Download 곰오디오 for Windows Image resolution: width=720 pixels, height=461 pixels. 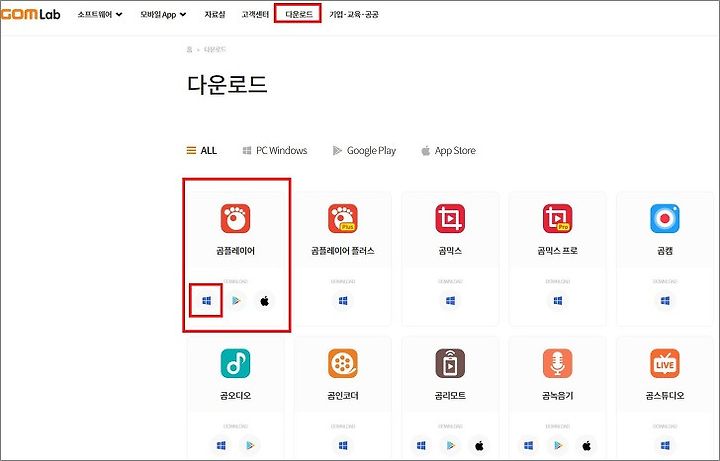click(x=221, y=445)
